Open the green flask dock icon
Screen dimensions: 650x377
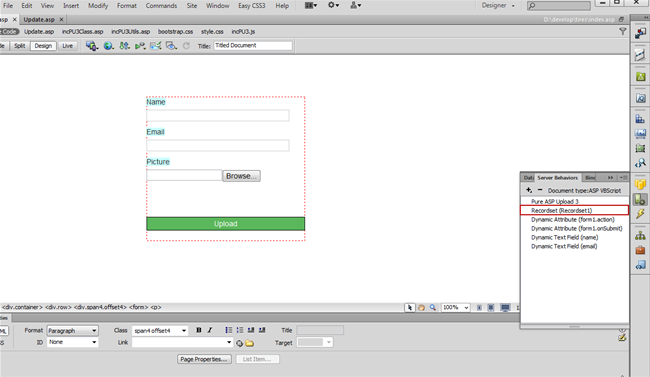coord(640,77)
